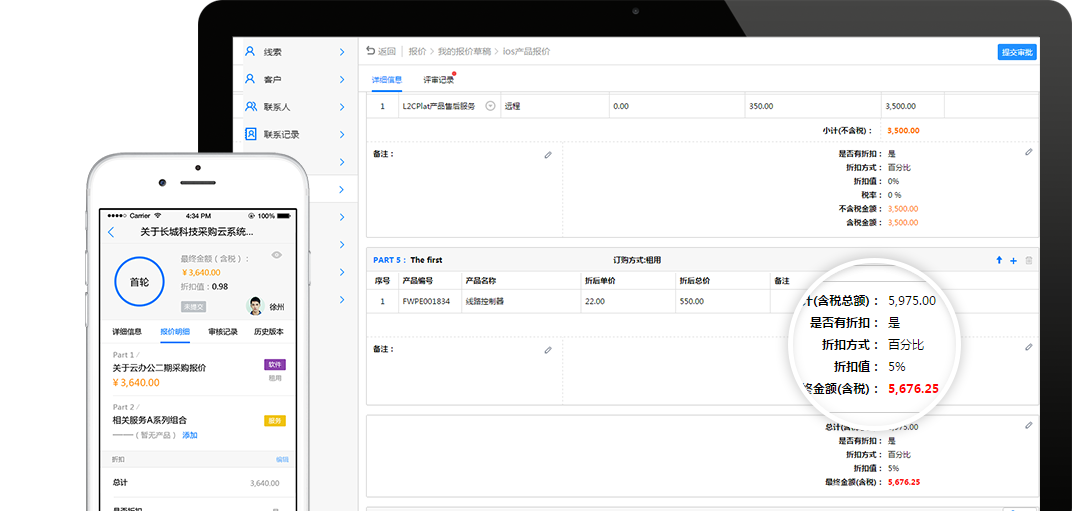
Task: Click the 产品编号 column header
Action: pos(417,281)
